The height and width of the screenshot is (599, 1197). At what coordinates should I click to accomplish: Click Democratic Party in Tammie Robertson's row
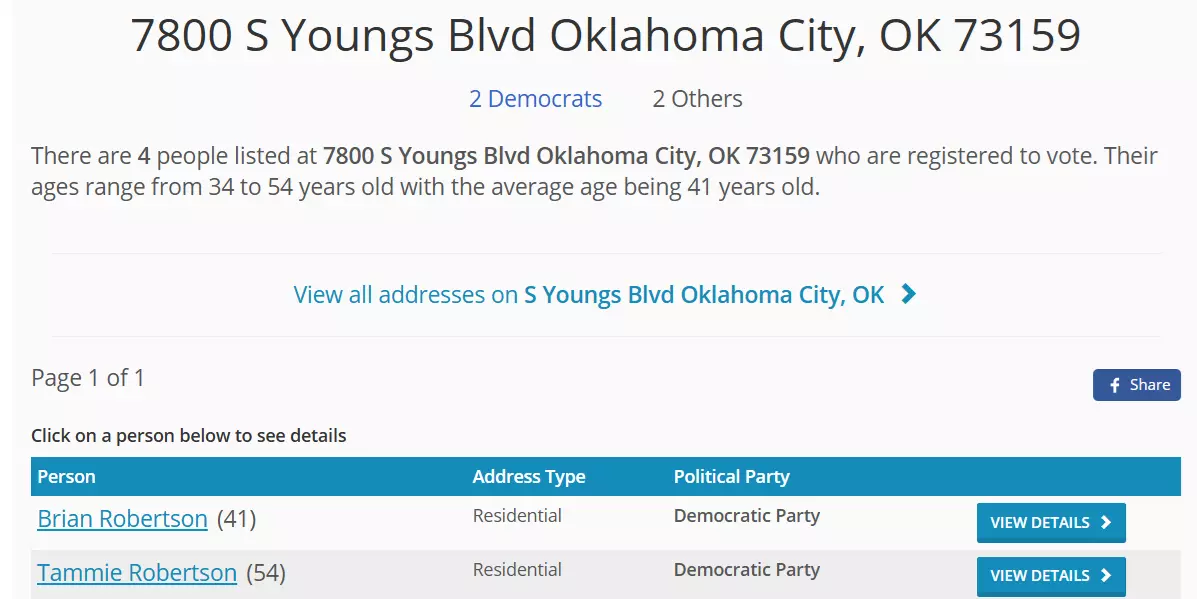[x=746, y=570]
